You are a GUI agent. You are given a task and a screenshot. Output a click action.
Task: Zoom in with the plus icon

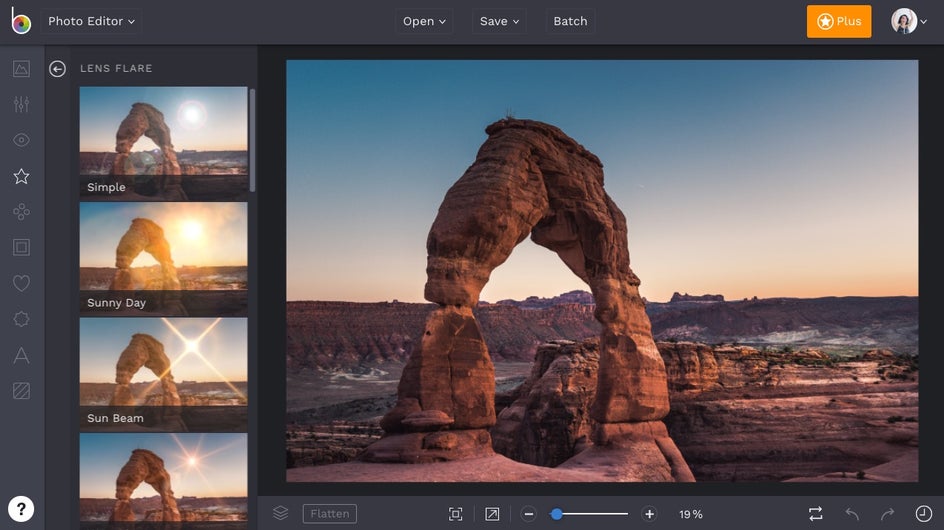click(x=649, y=514)
